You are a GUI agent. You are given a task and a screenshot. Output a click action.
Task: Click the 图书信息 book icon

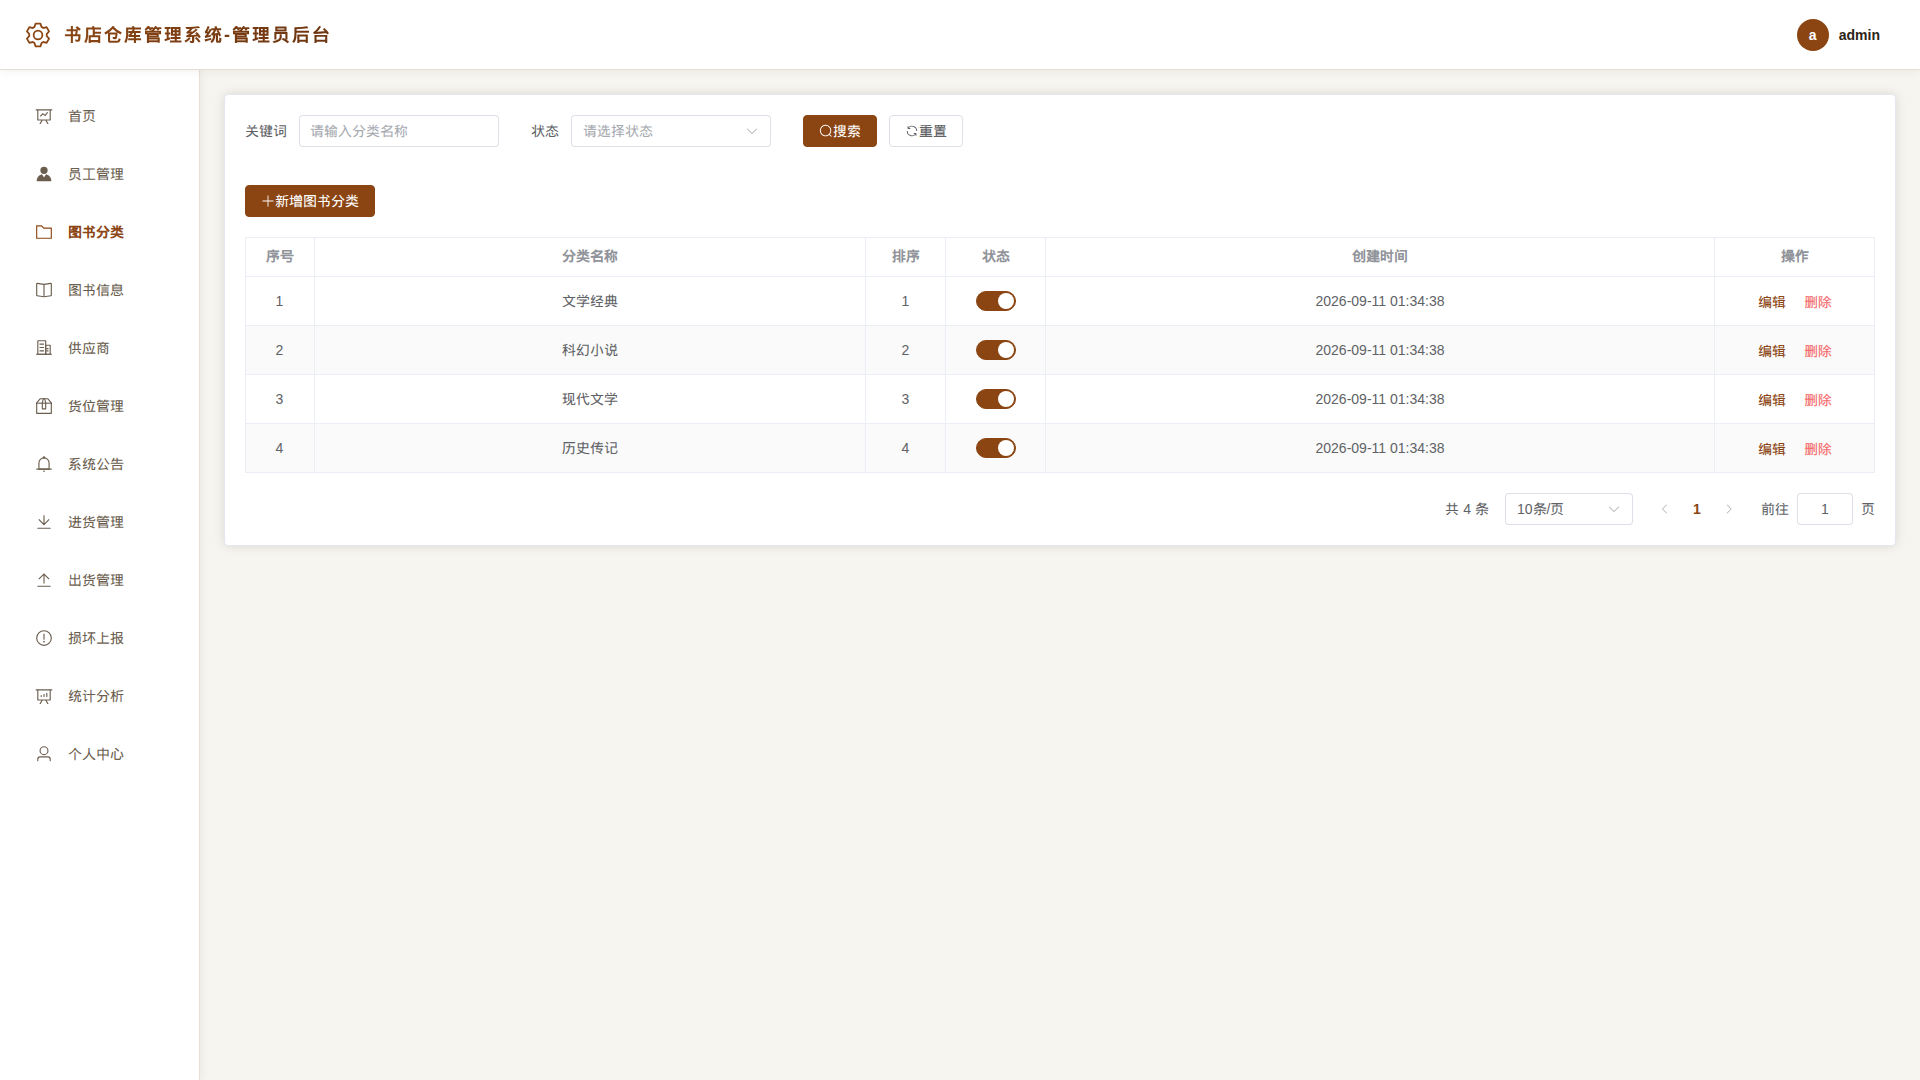(x=44, y=290)
